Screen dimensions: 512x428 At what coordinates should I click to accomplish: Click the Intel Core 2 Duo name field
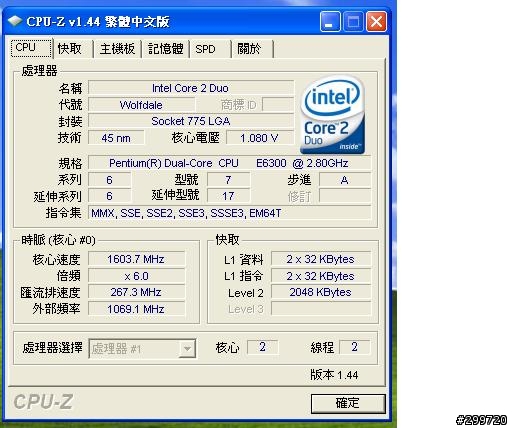tap(191, 88)
